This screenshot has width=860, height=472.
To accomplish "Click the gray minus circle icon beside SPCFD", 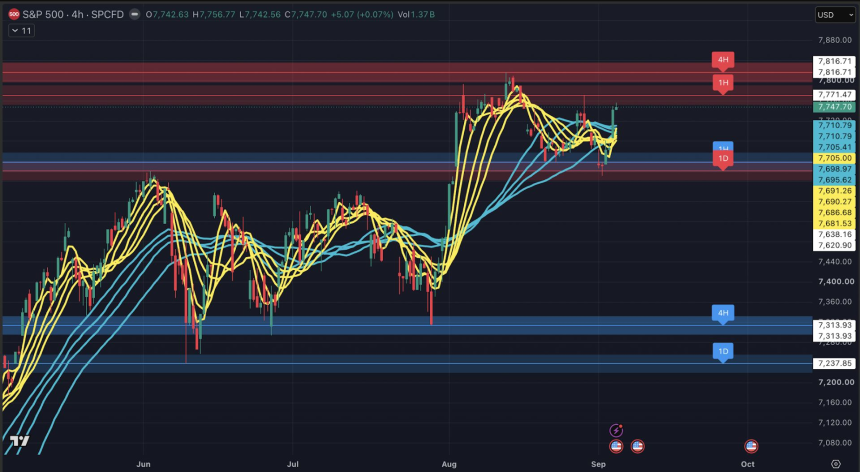I will tap(134, 14).
